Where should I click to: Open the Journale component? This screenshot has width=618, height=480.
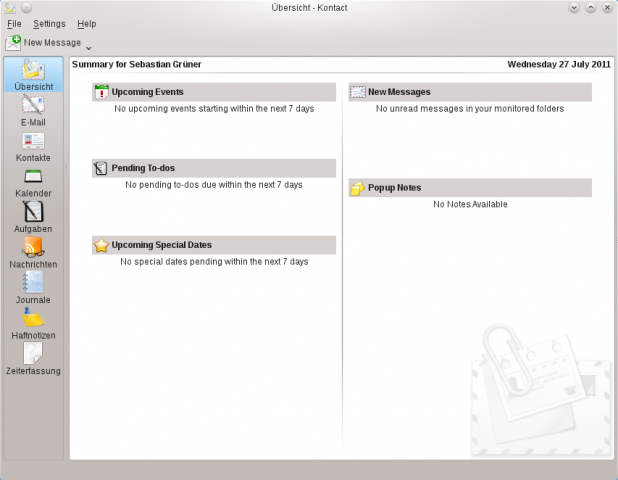(x=33, y=288)
